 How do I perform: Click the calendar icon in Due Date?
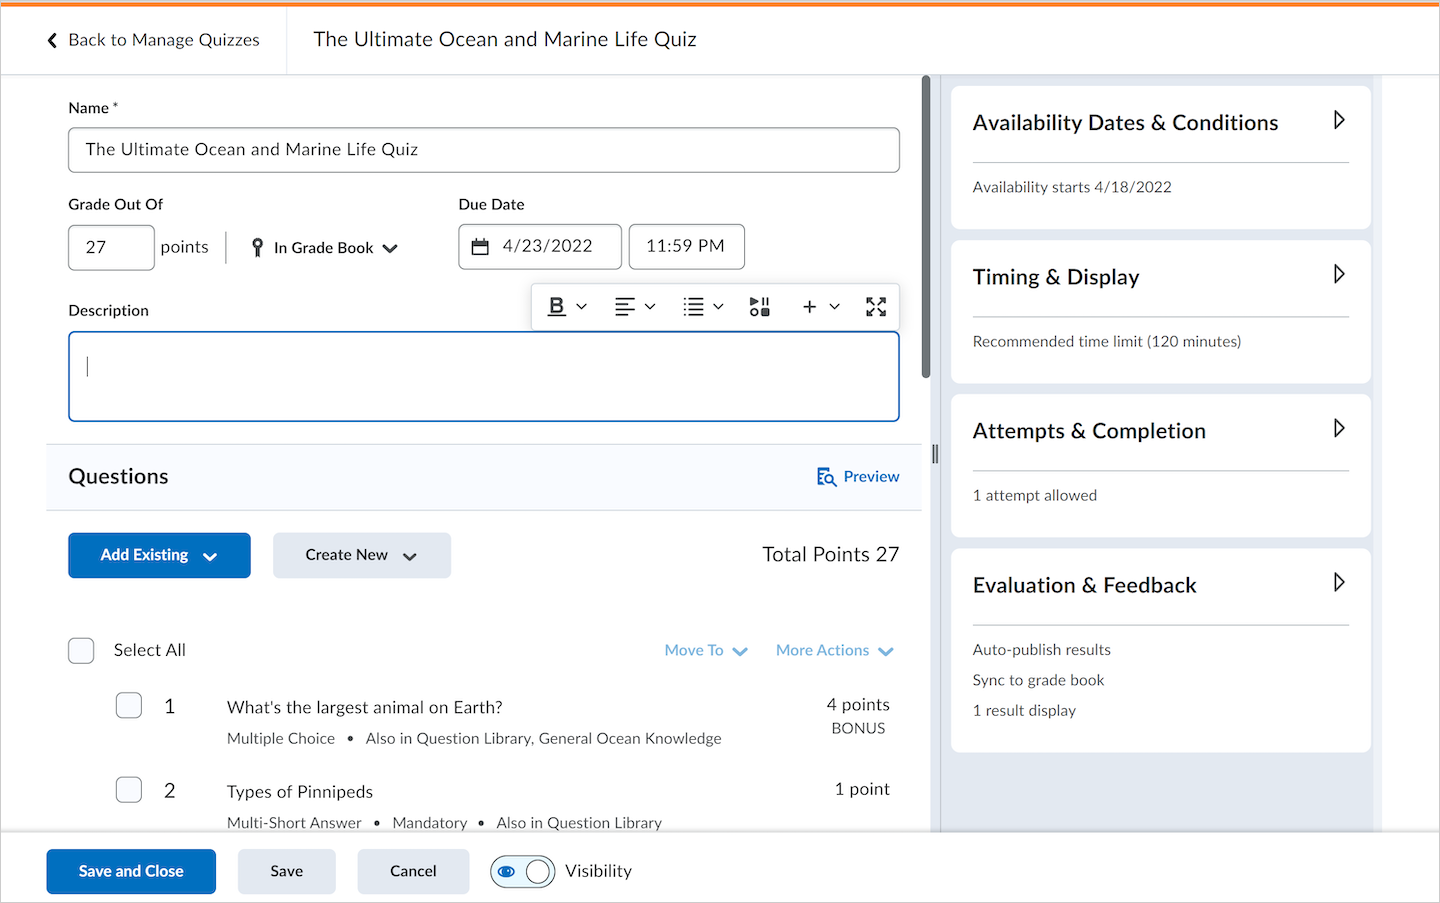click(480, 247)
